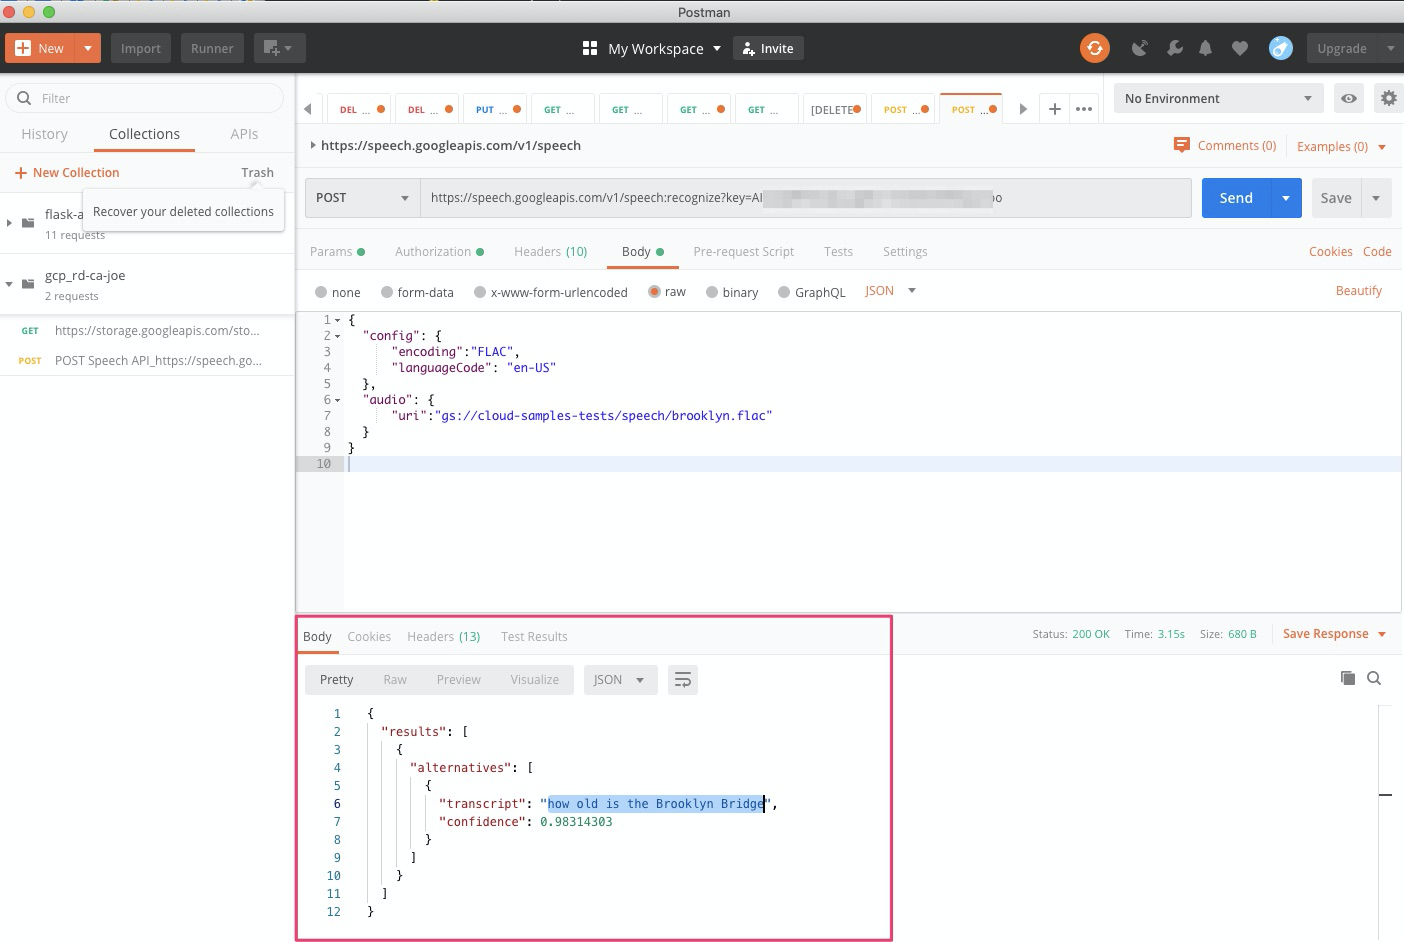Open the Pre-request Script tab
1404x942 pixels.
(743, 252)
